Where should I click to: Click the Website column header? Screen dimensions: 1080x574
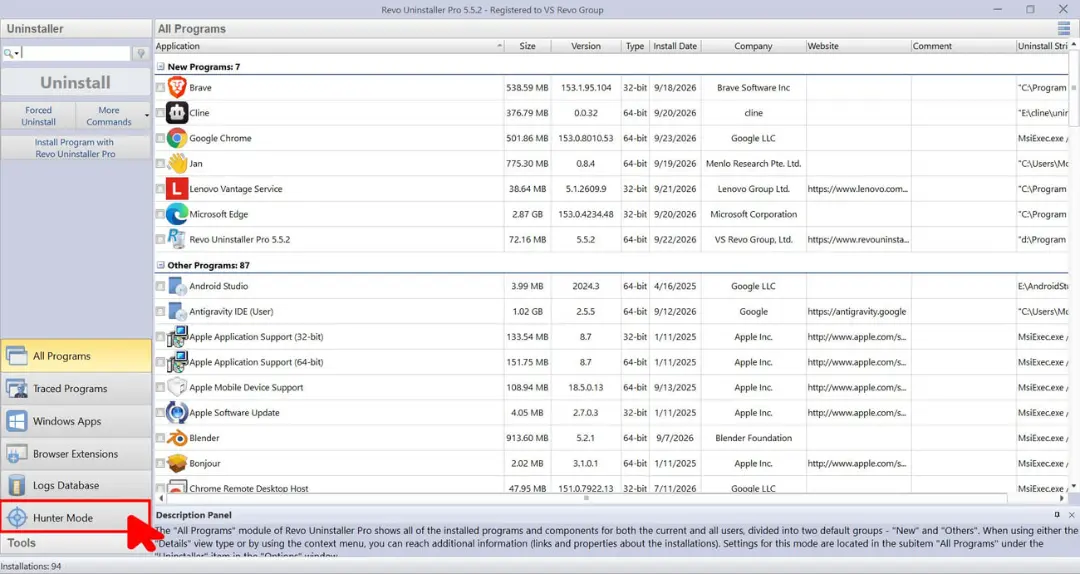(858, 46)
